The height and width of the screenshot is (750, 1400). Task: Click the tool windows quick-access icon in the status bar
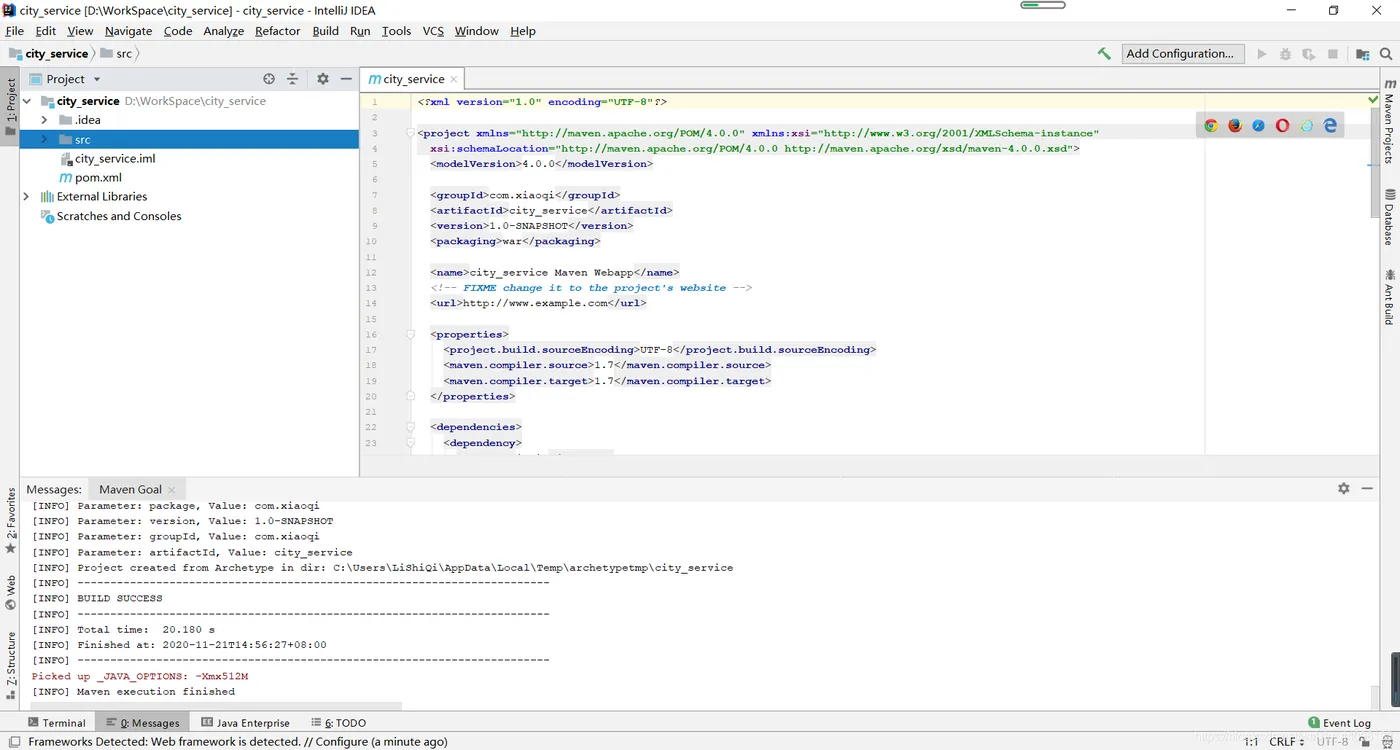[x=14, y=742]
